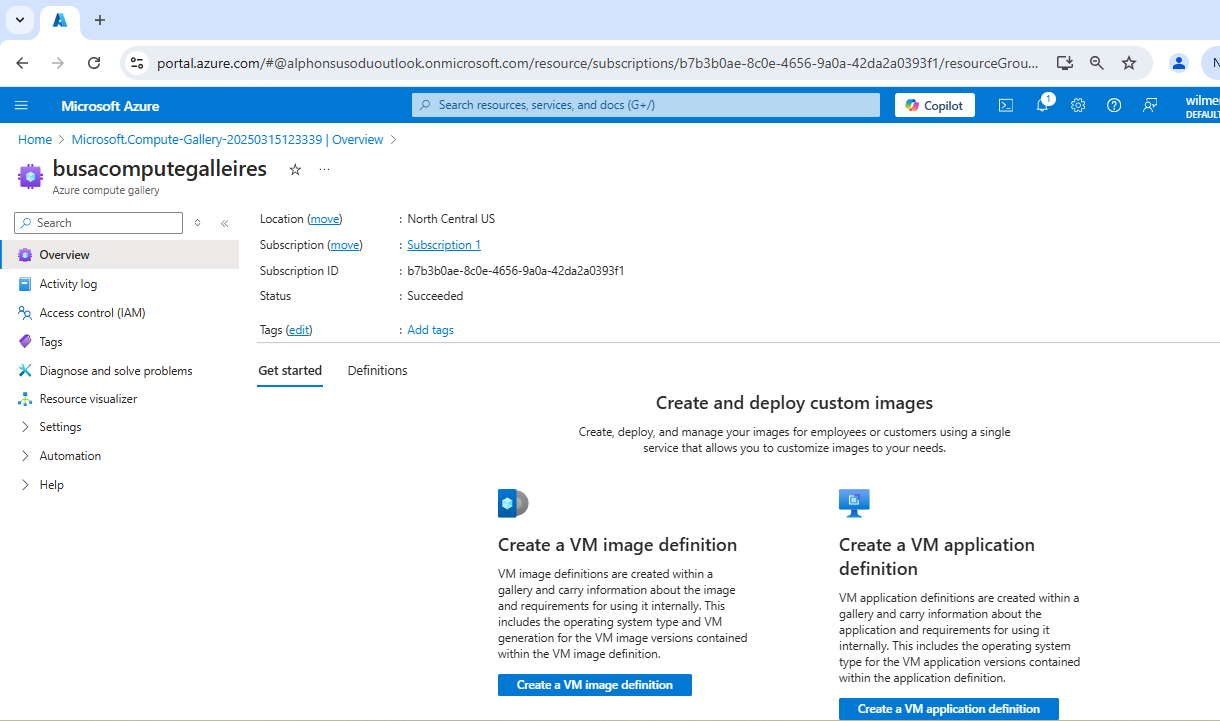
Task: Favorite busacomputegalleires with the star icon
Action: 295,170
